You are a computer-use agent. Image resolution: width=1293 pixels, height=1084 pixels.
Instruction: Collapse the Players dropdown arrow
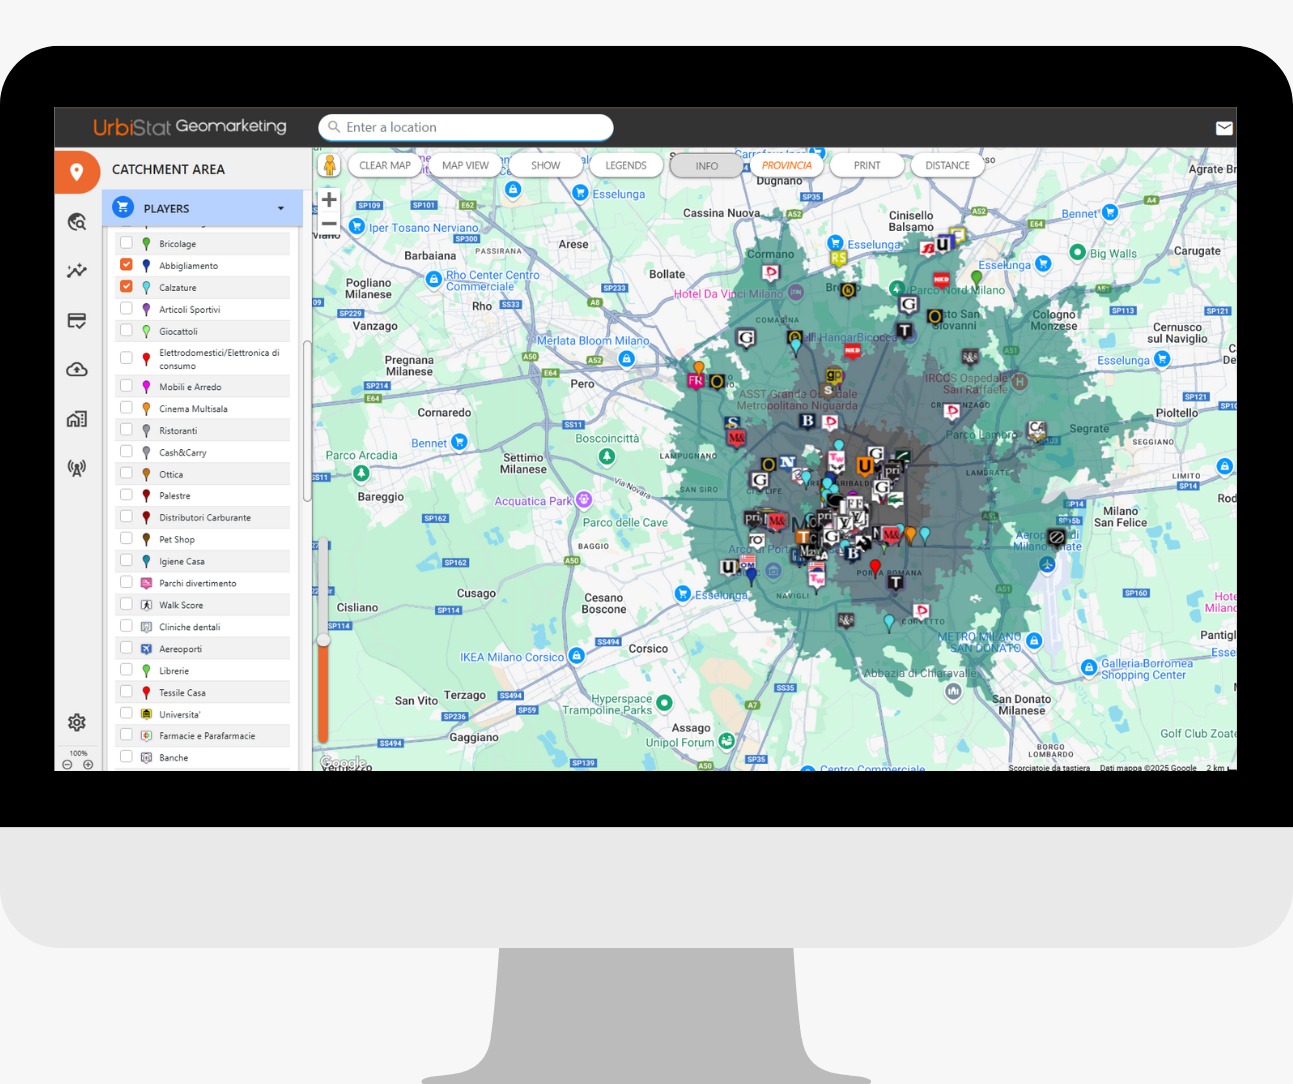coord(281,208)
